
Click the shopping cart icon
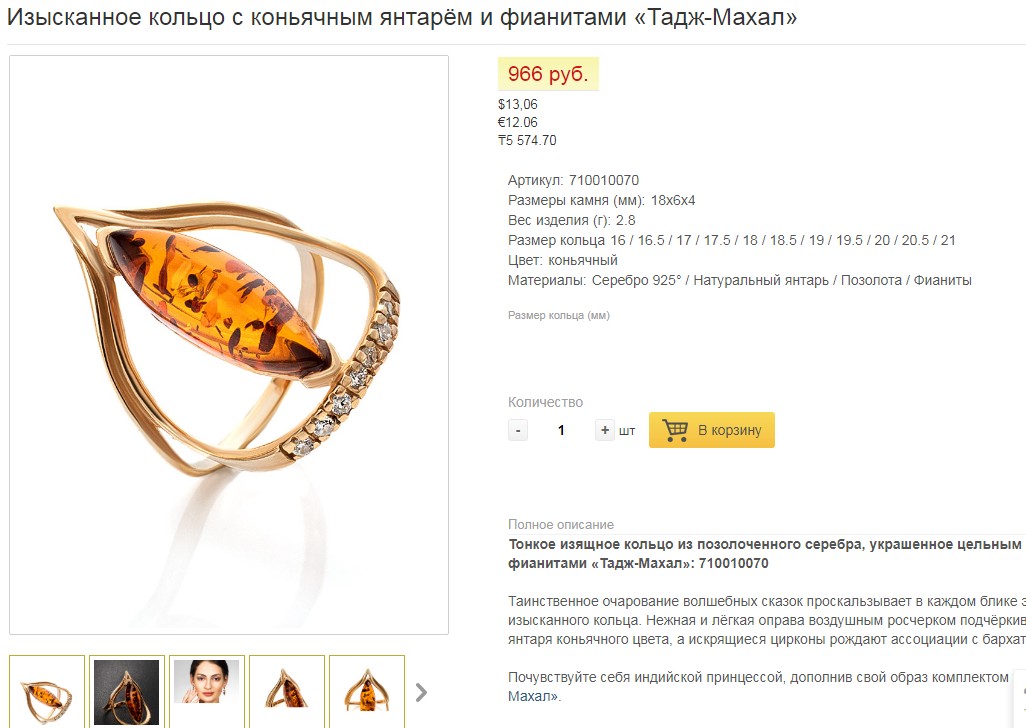675,430
